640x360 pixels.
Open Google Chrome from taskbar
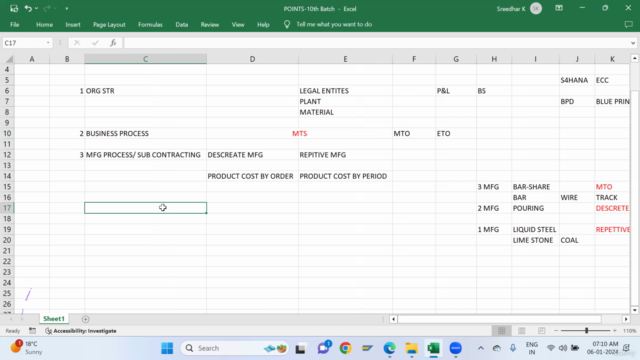coord(345,348)
